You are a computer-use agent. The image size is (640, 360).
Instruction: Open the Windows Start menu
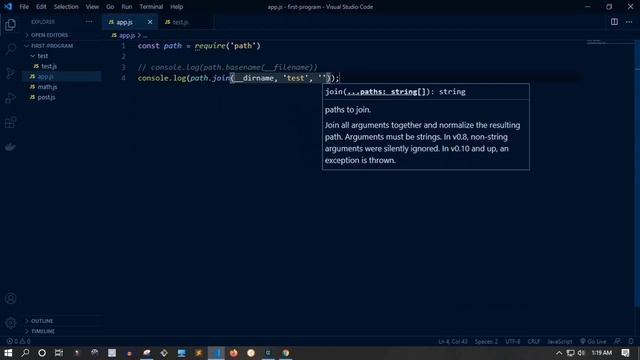8,353
